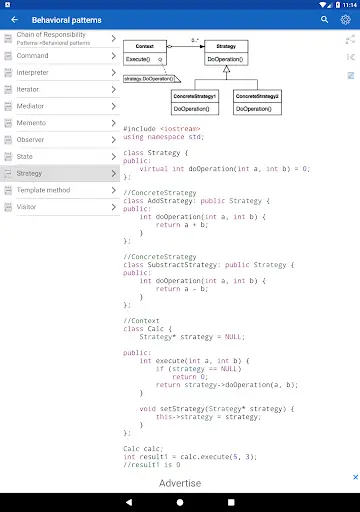360x512 pixels.
Task: Click the battery icon in status bar
Action: (338, 5)
